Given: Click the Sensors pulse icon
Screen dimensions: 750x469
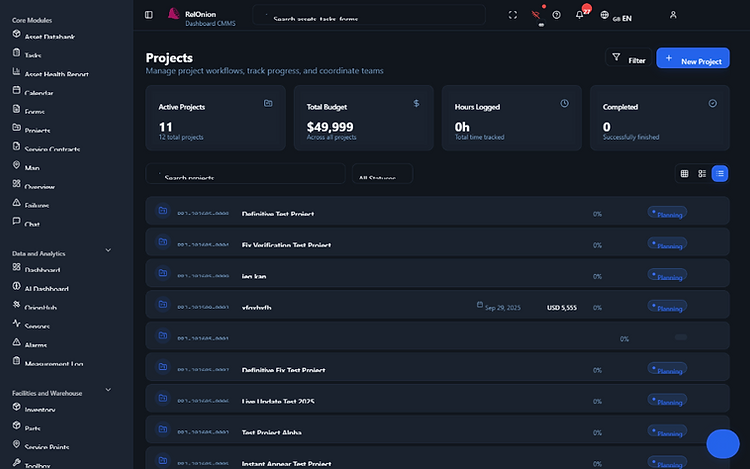Looking at the screenshot, I should (16, 323).
